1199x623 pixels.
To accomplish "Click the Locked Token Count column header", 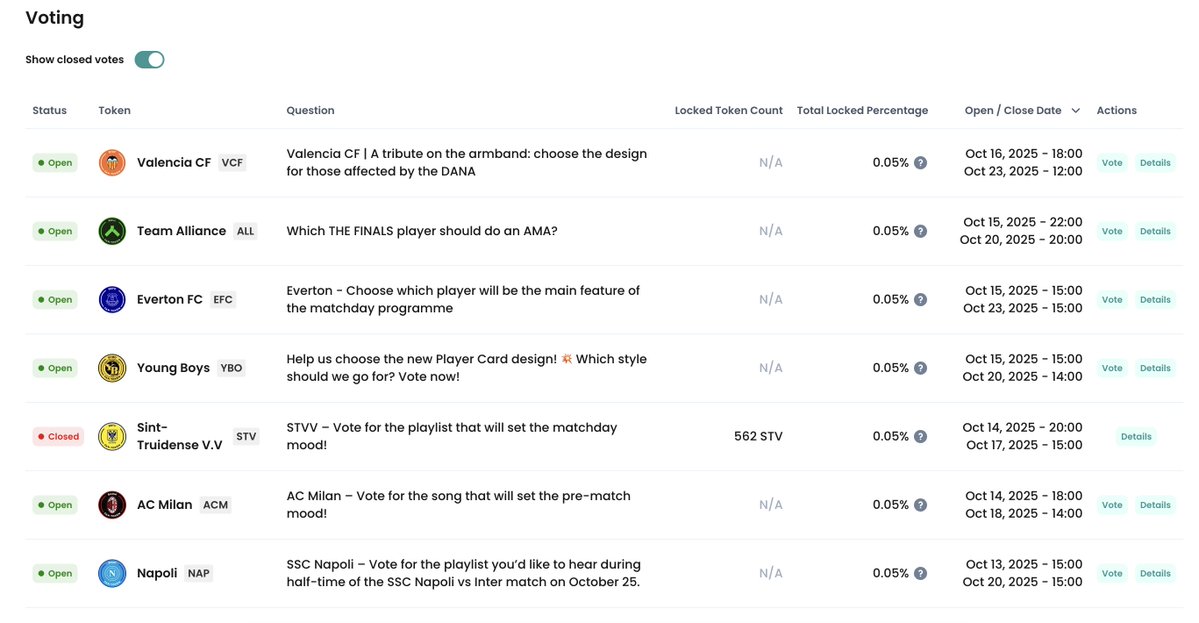I will pos(728,111).
